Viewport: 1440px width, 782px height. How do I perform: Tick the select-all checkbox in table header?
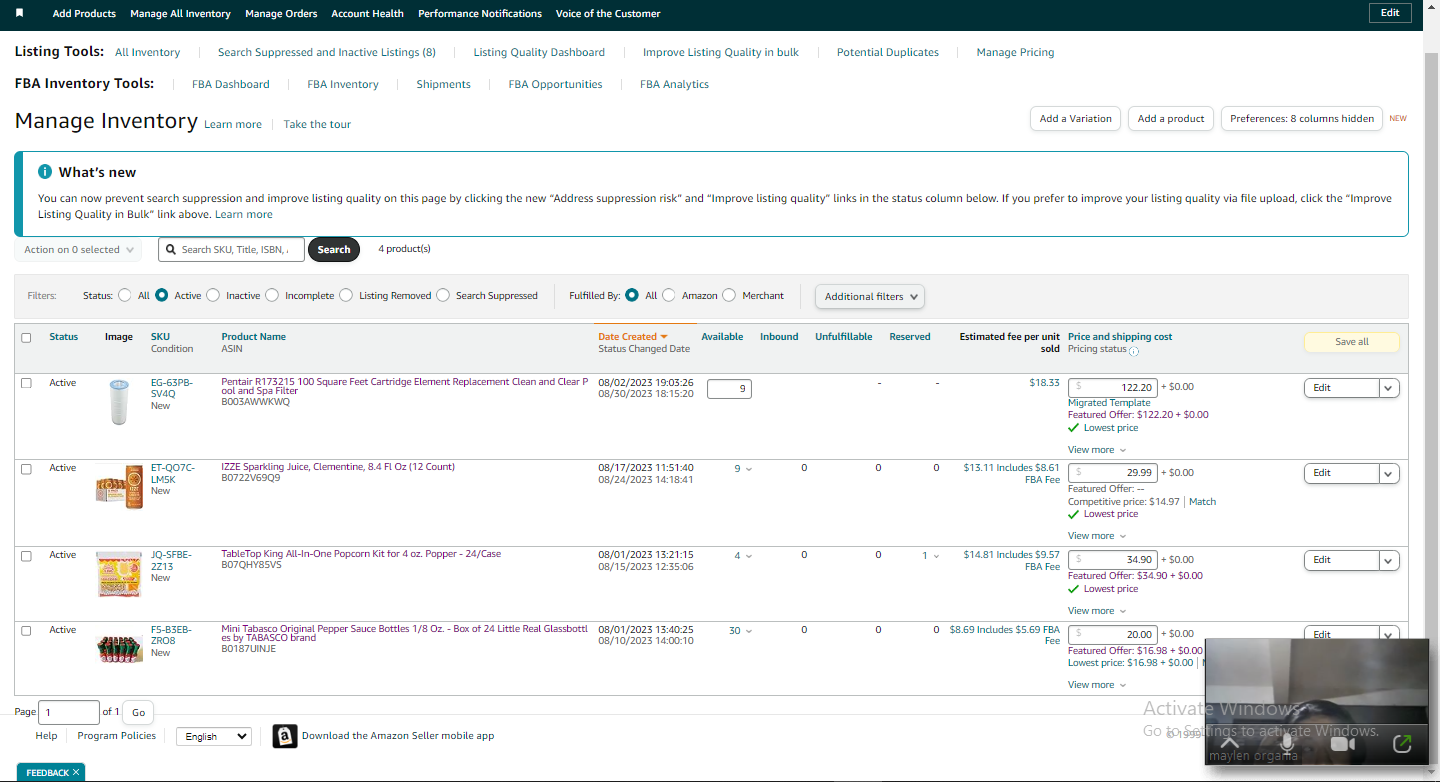pyautogui.click(x=26, y=338)
